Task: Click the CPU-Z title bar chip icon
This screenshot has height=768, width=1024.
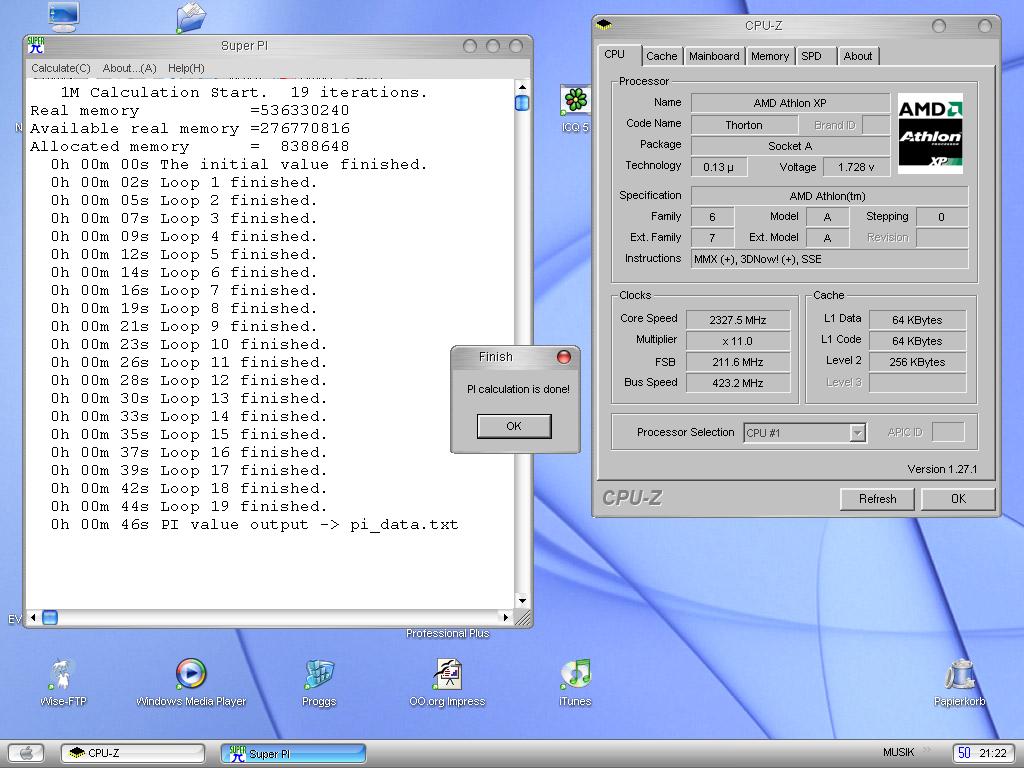Action: 605,25
